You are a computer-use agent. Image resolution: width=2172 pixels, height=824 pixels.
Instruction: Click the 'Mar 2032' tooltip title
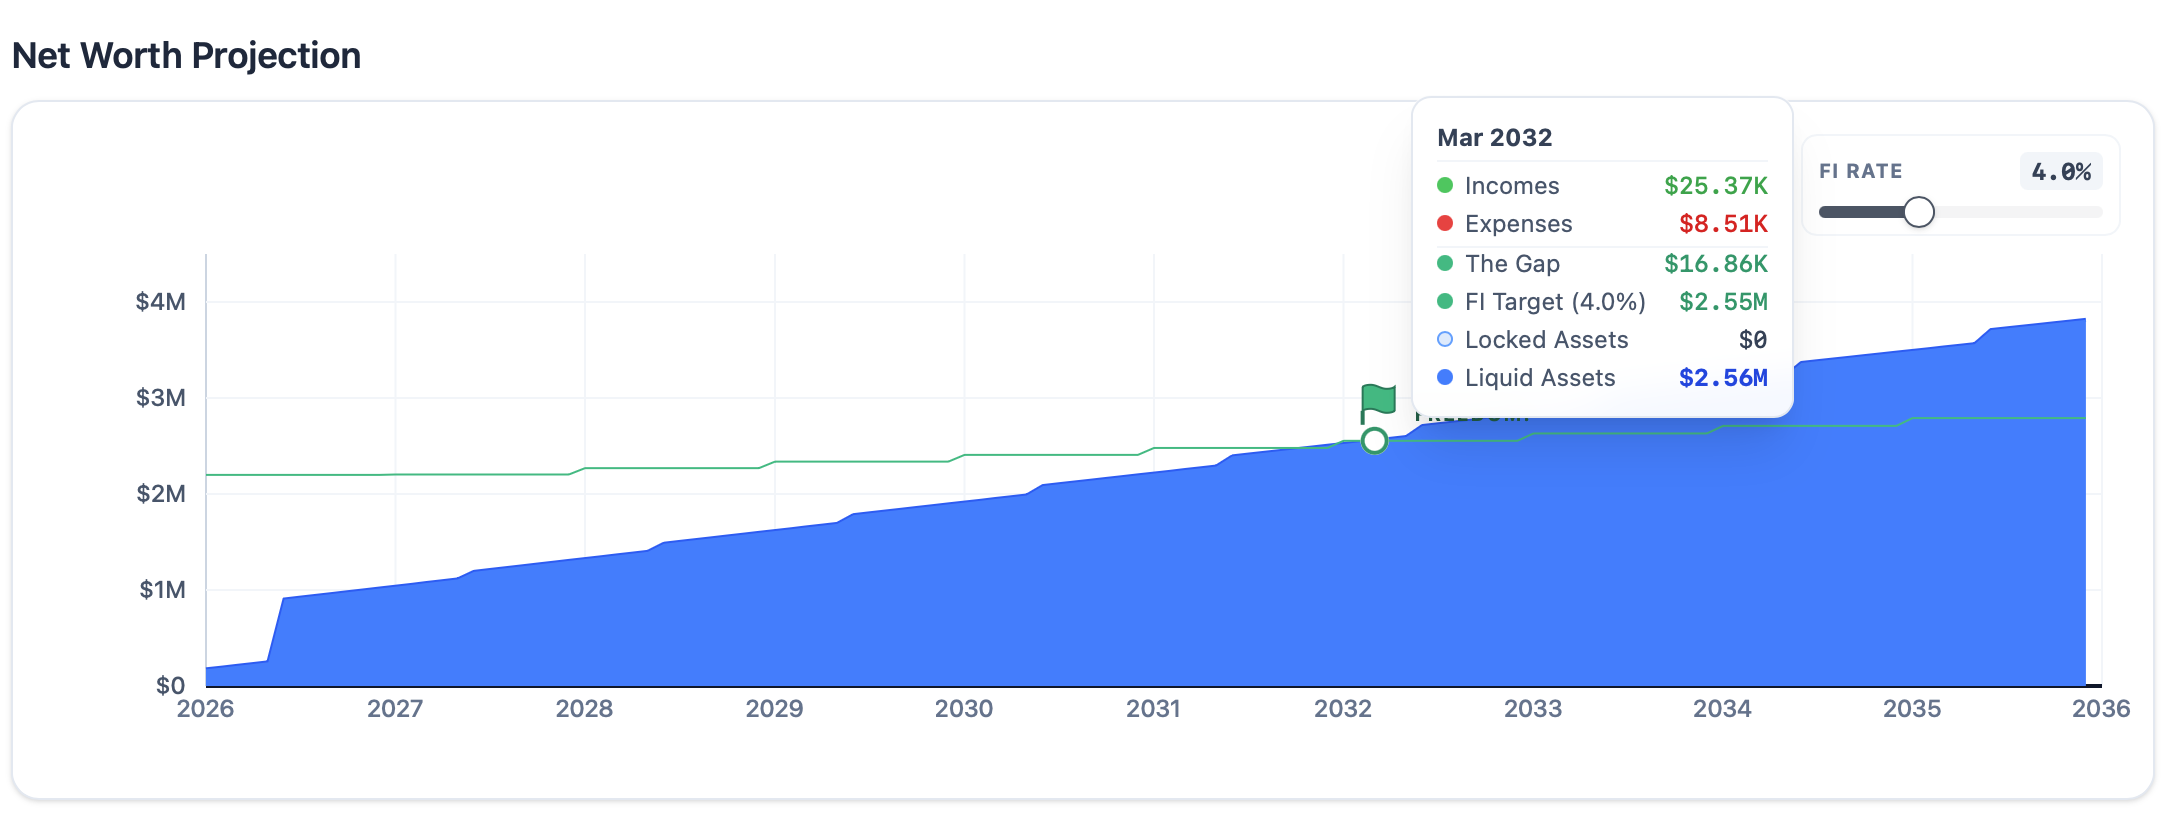(1495, 138)
